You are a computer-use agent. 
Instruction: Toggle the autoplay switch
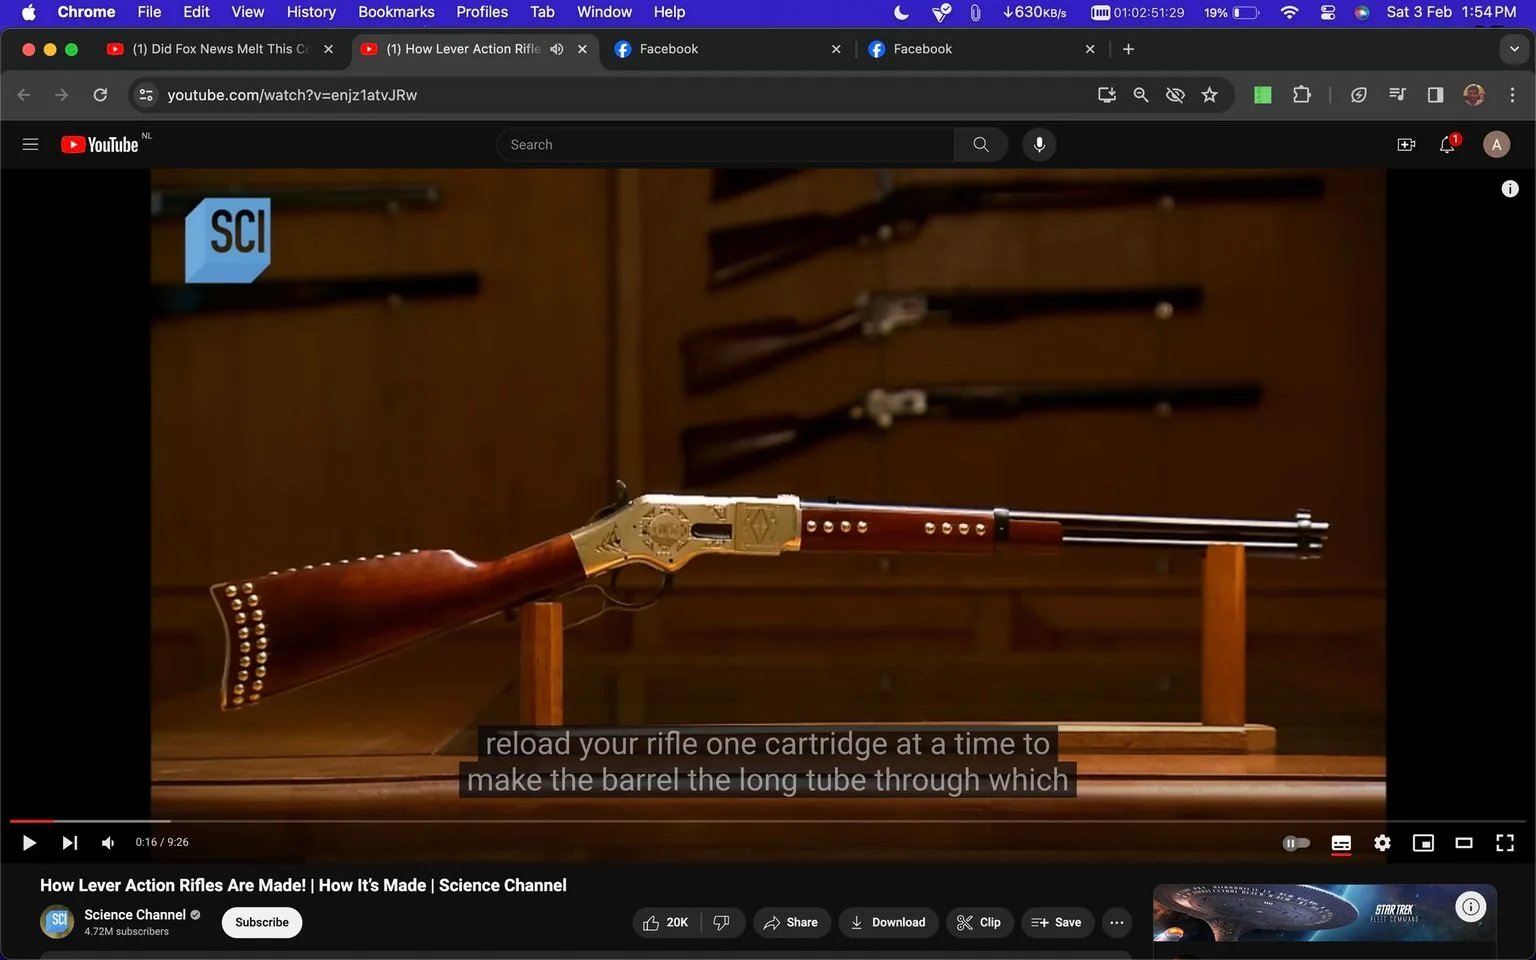tap(1296, 843)
